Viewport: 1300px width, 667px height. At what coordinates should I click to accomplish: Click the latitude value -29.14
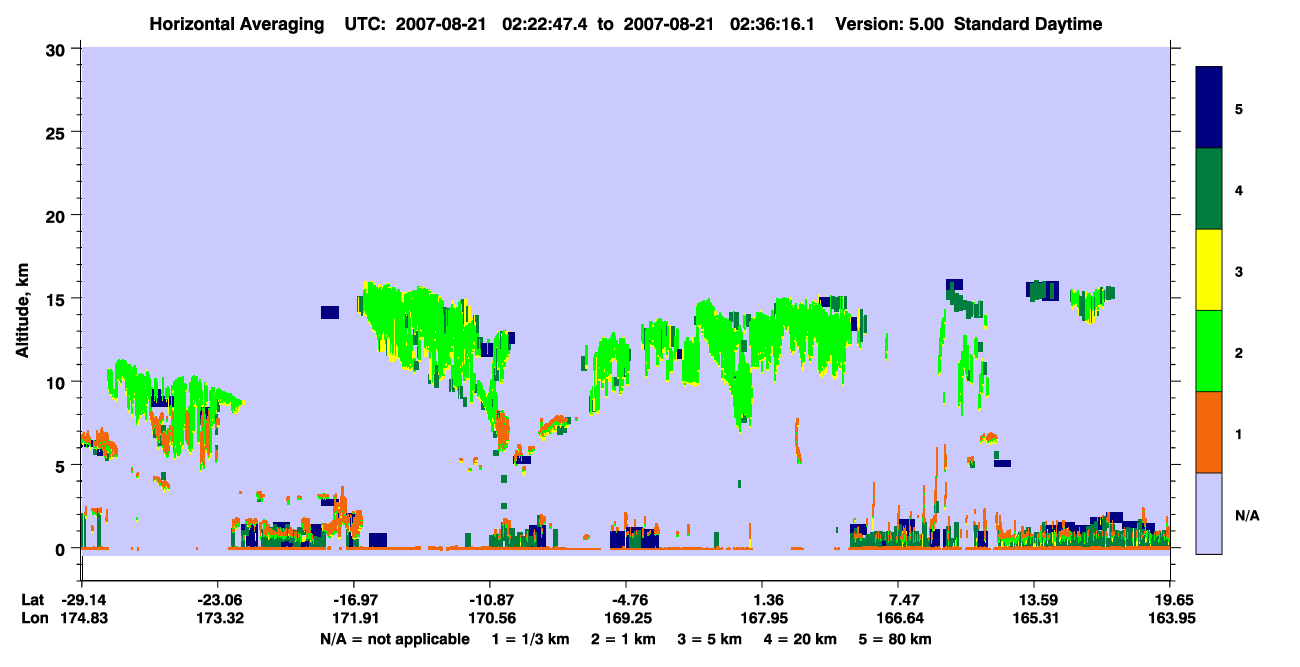click(82, 600)
